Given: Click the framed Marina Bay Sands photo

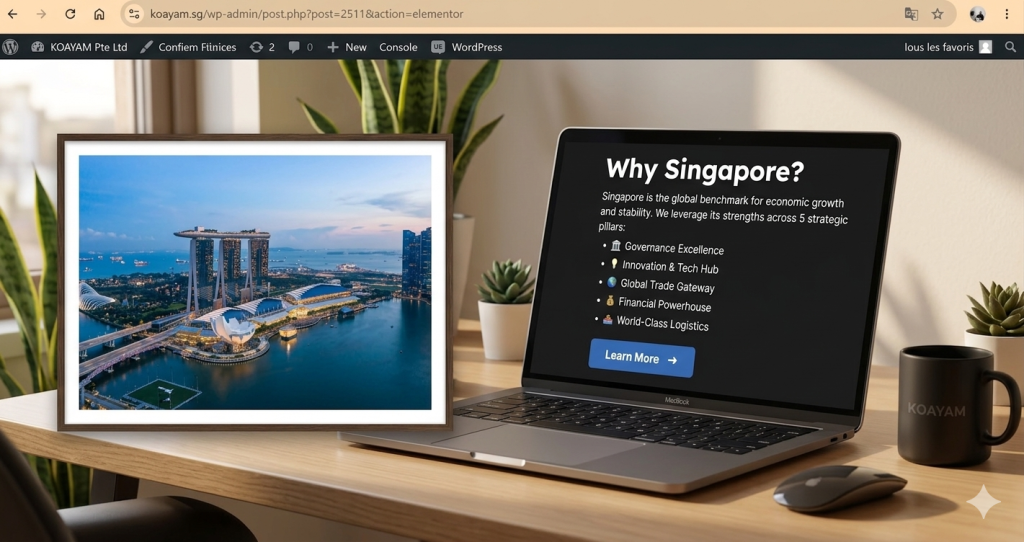Looking at the screenshot, I should [x=255, y=282].
